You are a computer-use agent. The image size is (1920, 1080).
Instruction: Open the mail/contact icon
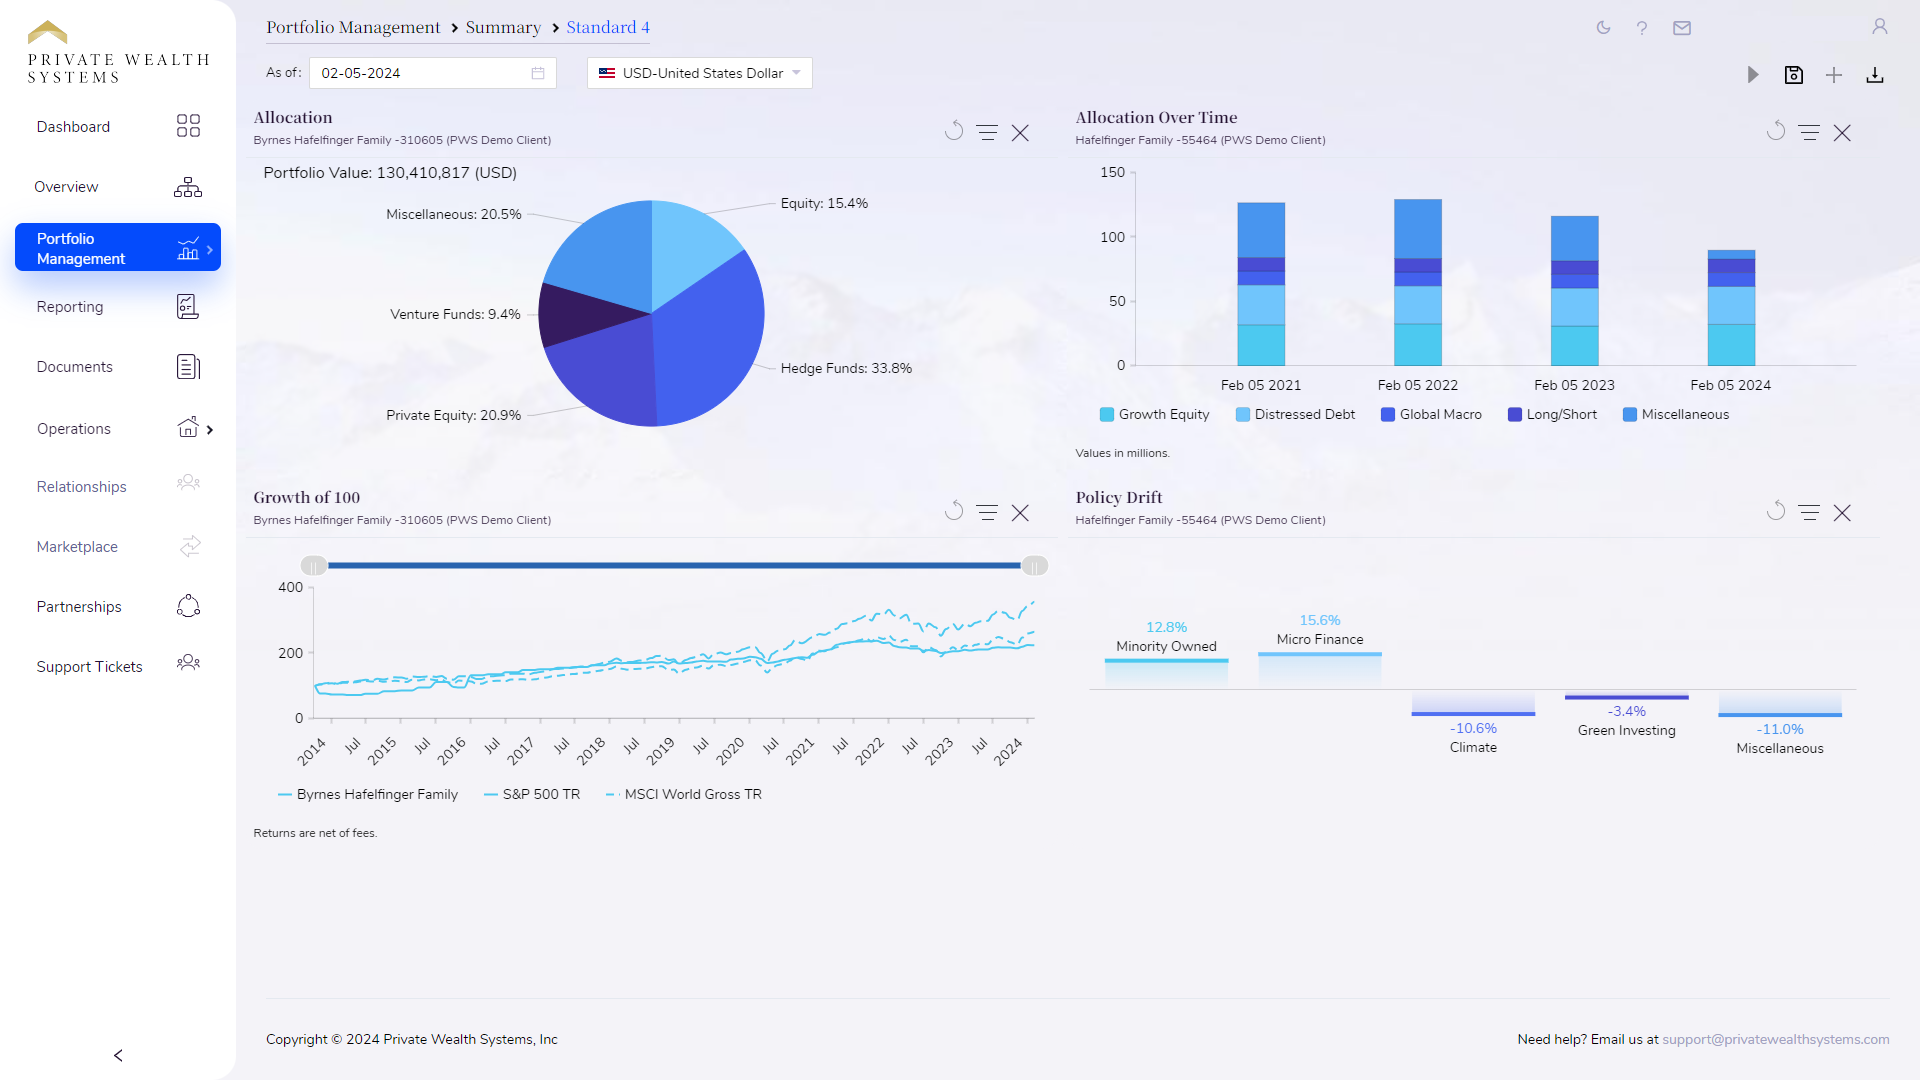pyautogui.click(x=1682, y=28)
